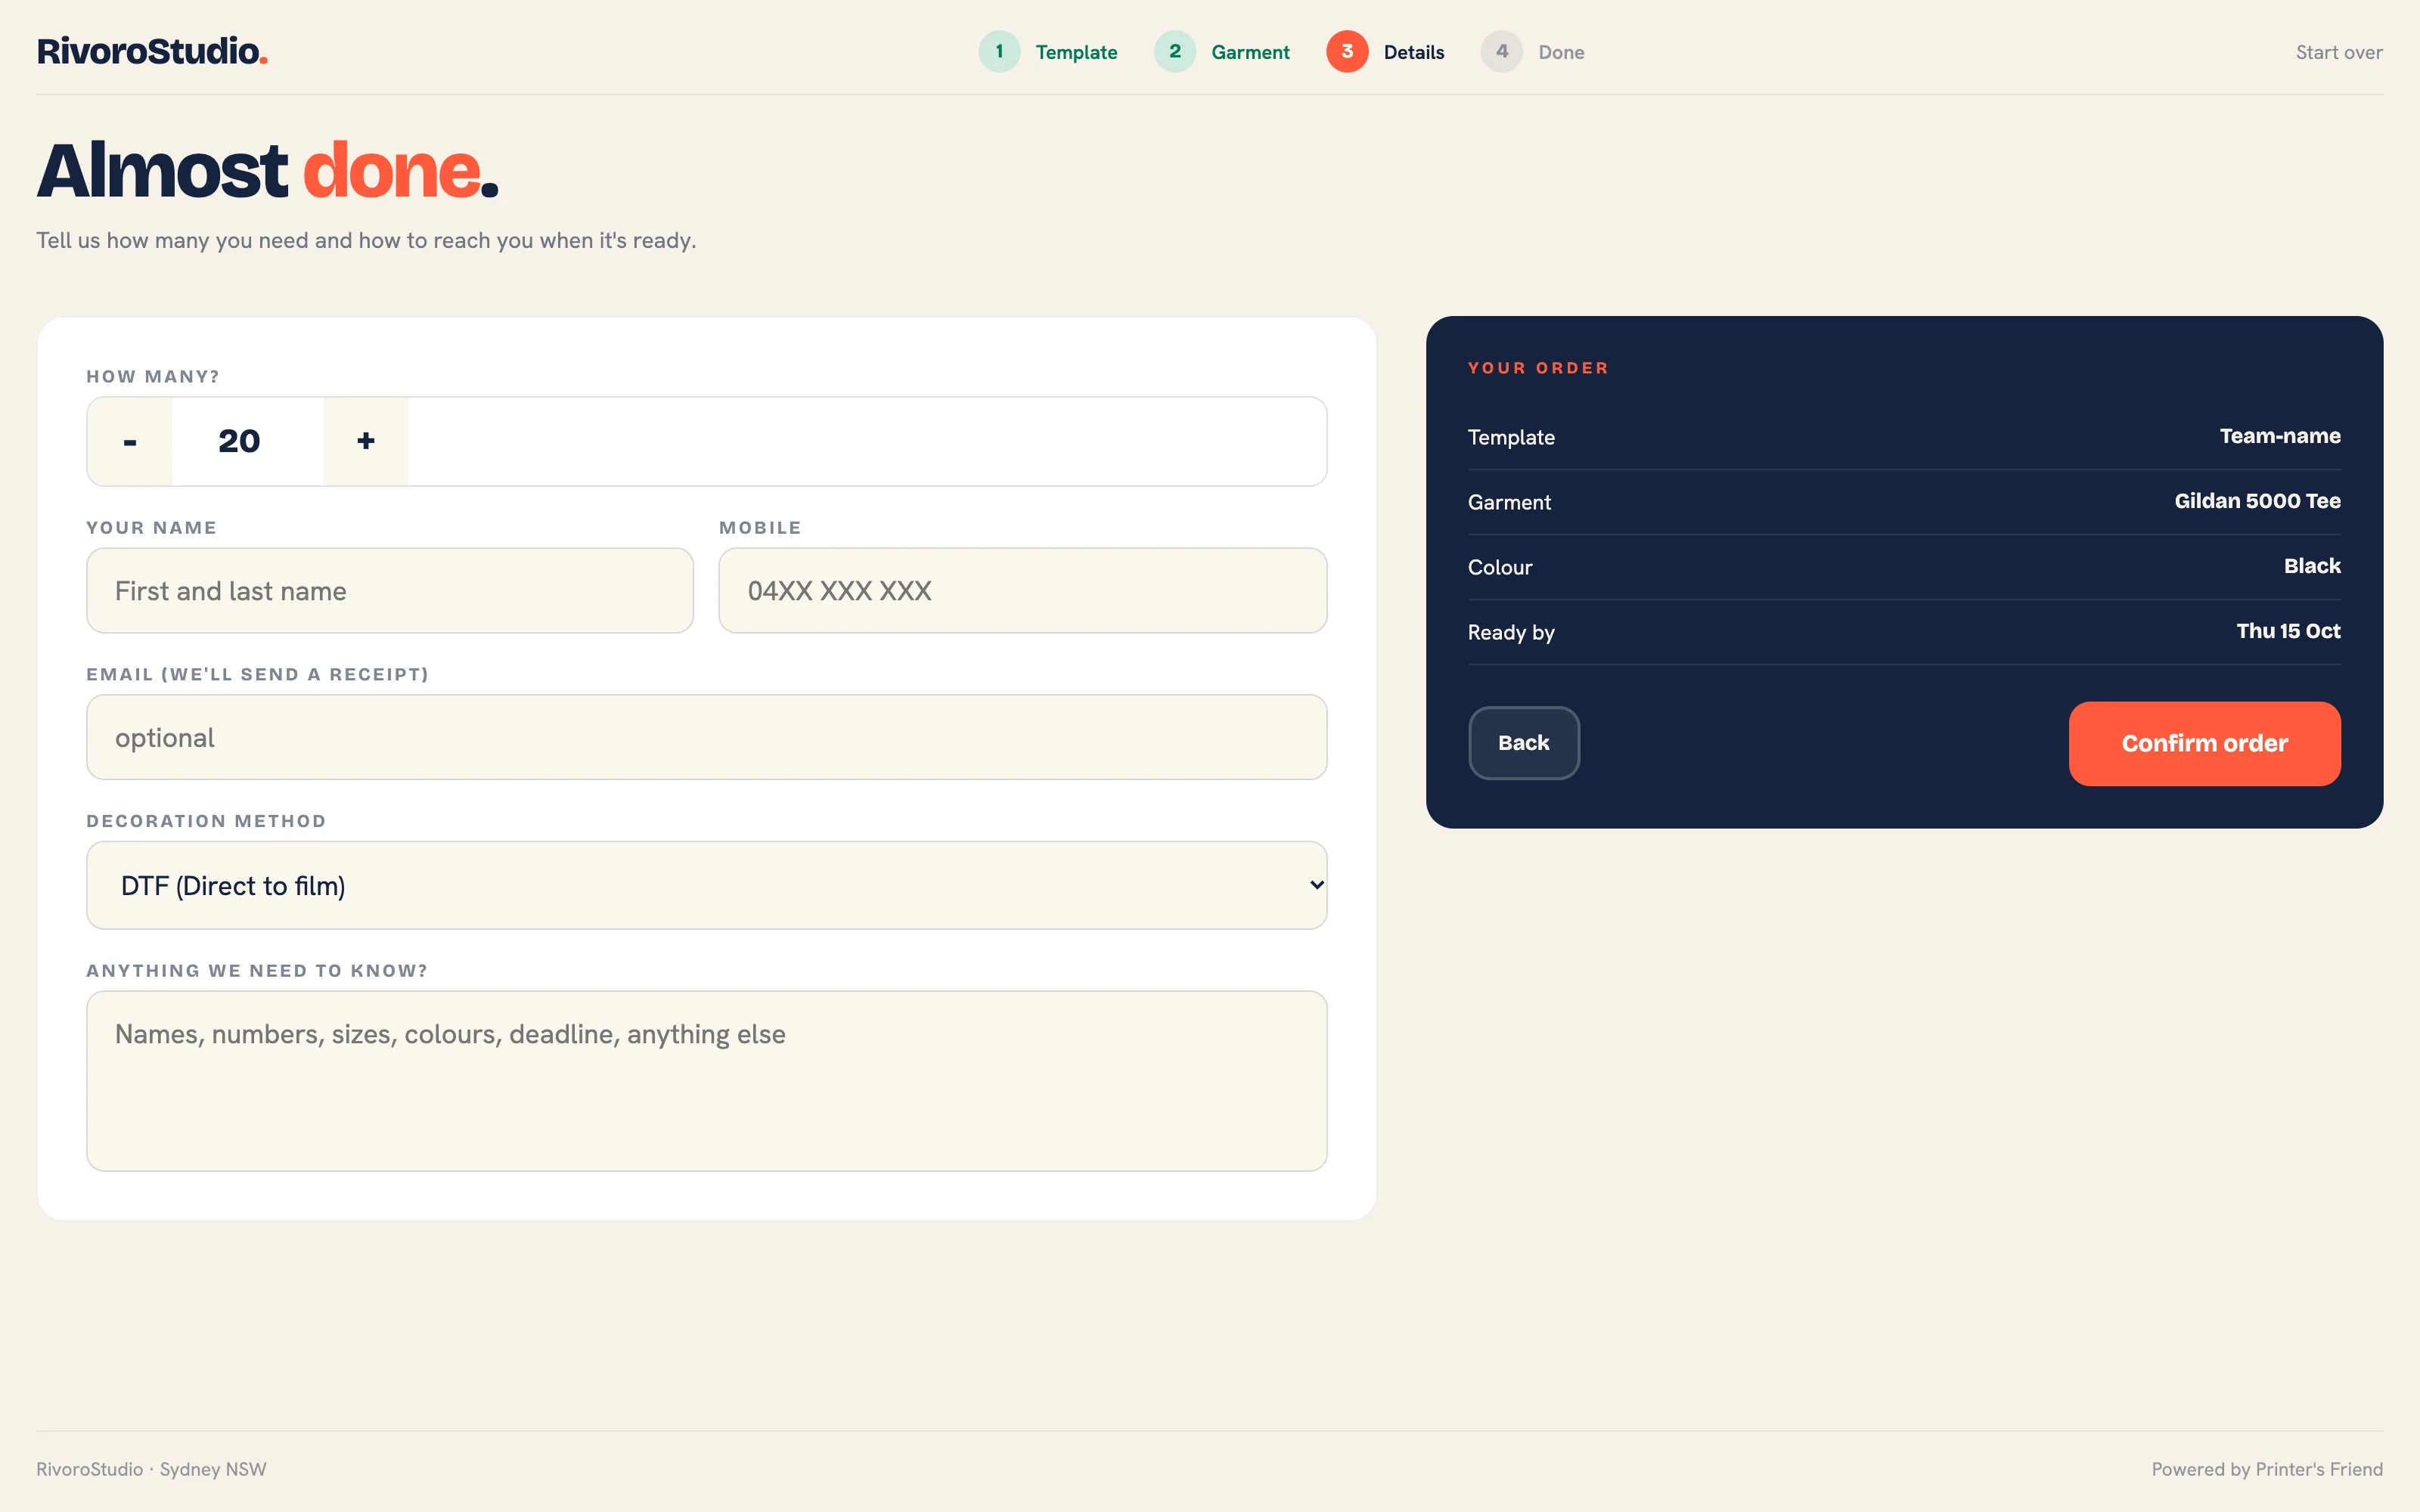Image resolution: width=2420 pixels, height=1512 pixels.
Task: Click the step 3 circle icon
Action: pos(1347,51)
